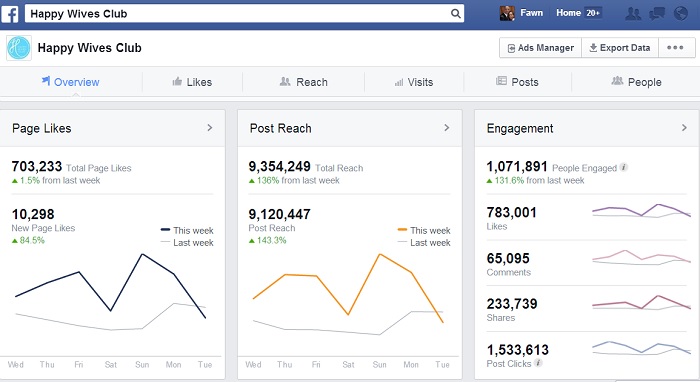Click the 131.6% from last week text

click(535, 181)
